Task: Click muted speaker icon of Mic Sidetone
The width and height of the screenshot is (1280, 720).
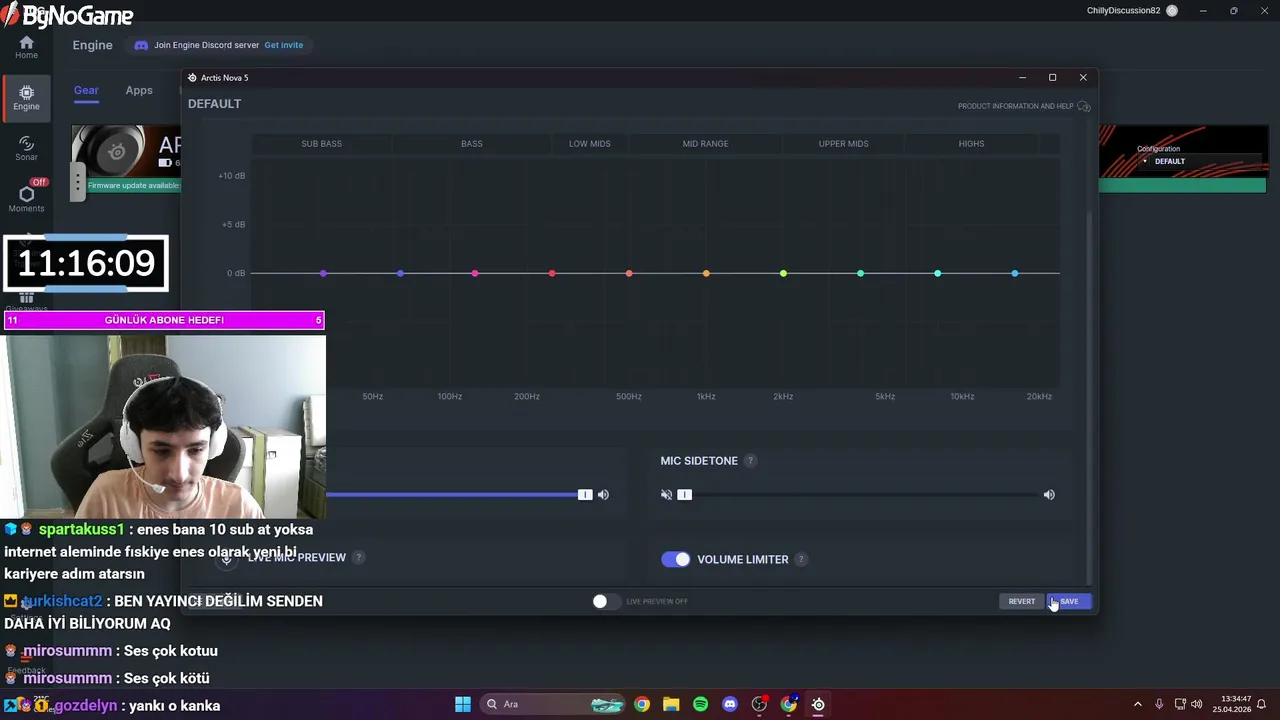Action: coord(666,495)
